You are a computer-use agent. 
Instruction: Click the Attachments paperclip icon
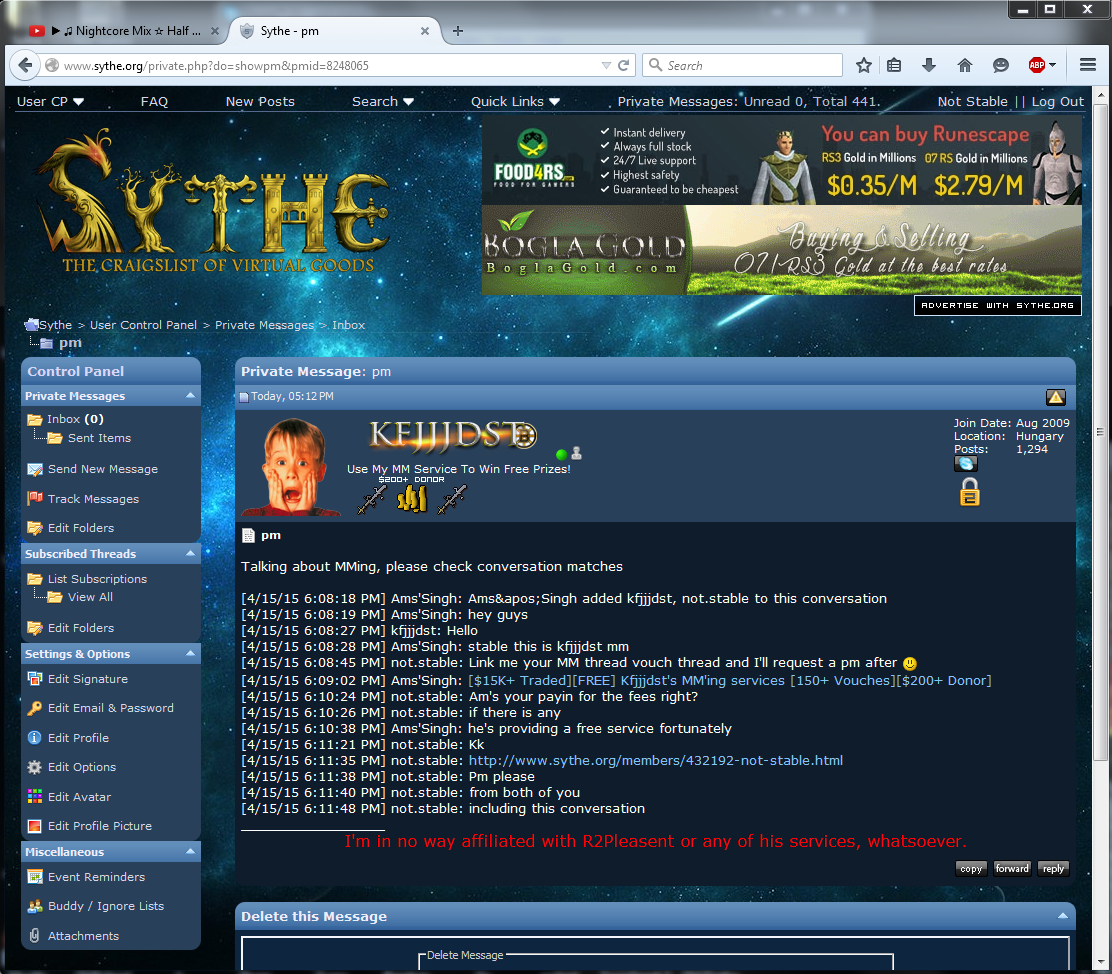point(34,936)
